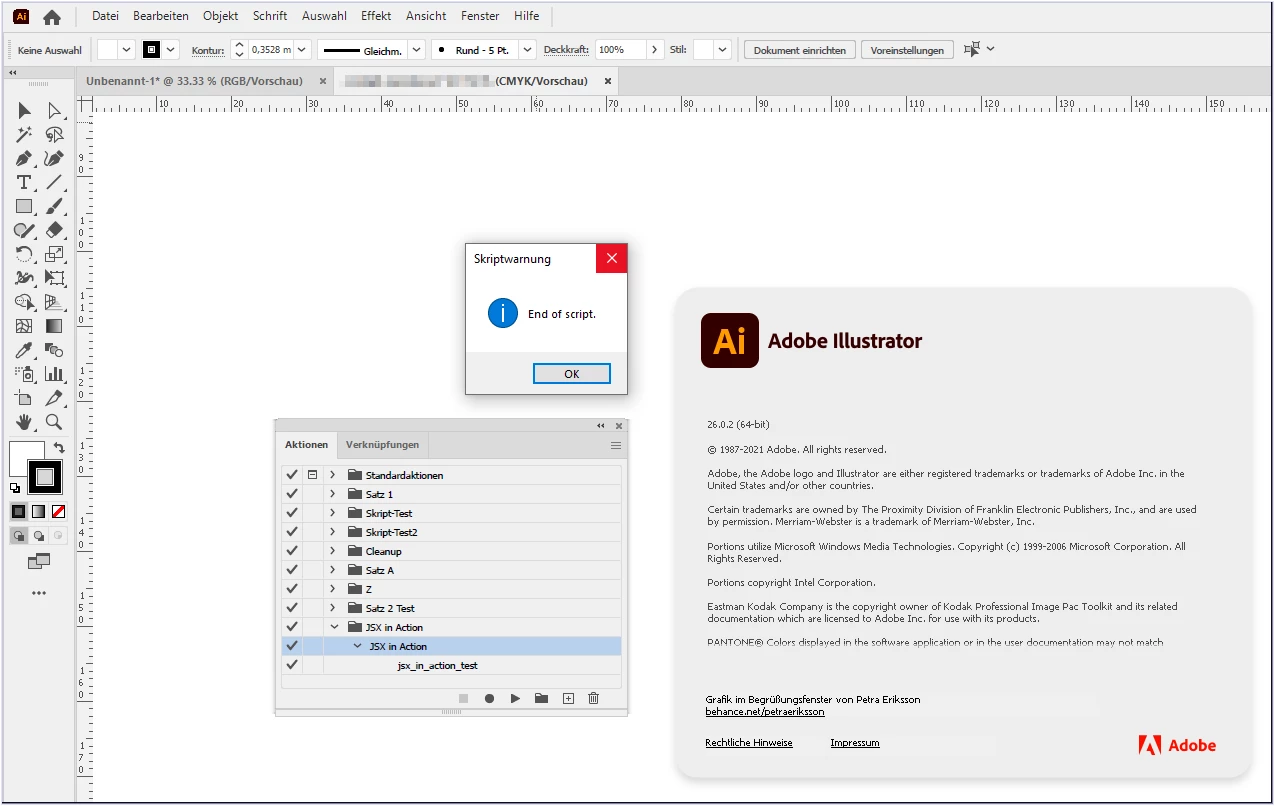Select the Paintbrush tool
The height and width of the screenshot is (806, 1275).
point(54,206)
